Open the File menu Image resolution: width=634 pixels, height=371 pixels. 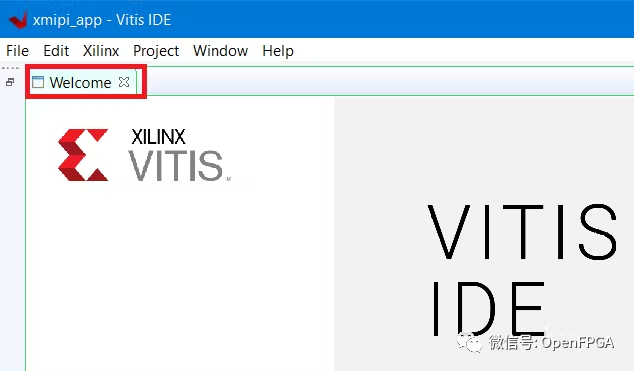point(17,51)
